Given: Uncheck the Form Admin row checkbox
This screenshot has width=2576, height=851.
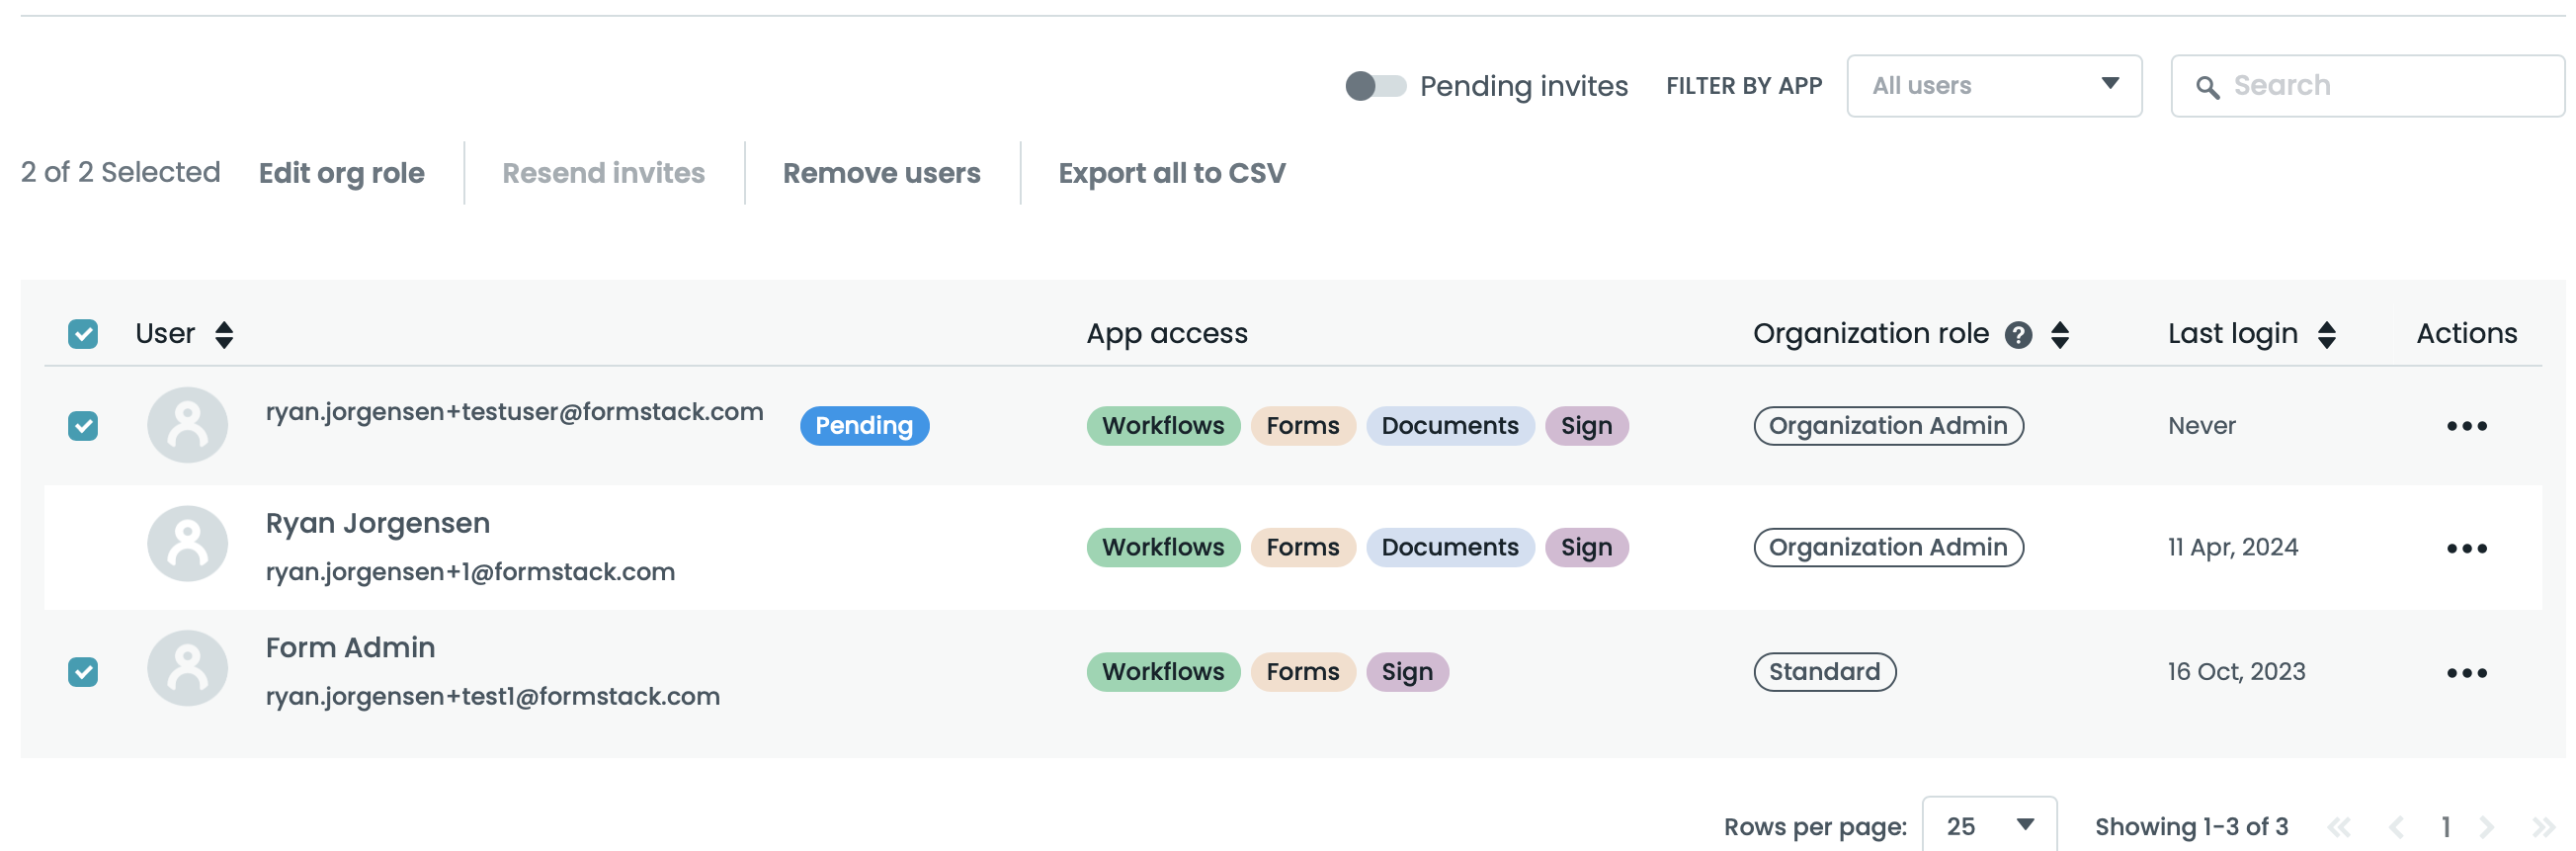Looking at the screenshot, I should pyautogui.click(x=83, y=672).
